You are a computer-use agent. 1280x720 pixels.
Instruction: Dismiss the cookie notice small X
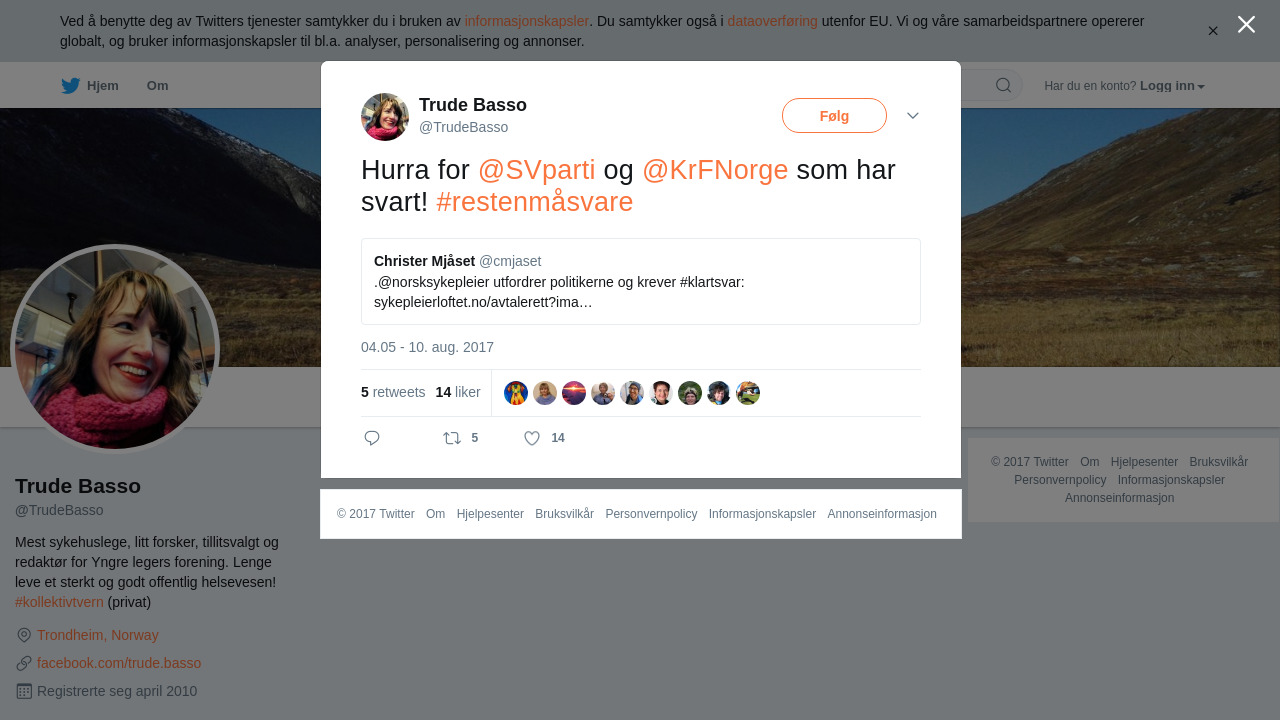(1213, 31)
